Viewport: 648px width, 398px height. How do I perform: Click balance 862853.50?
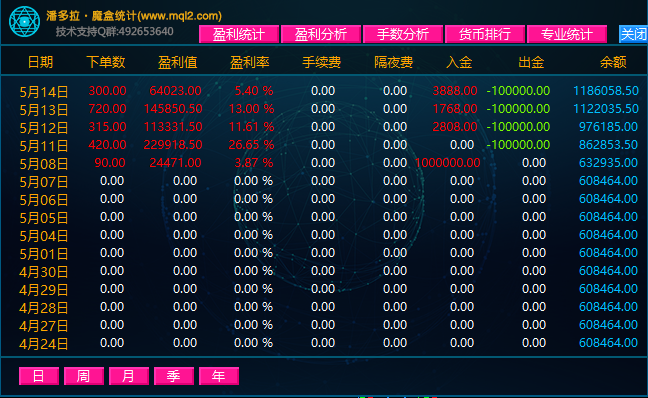point(608,145)
